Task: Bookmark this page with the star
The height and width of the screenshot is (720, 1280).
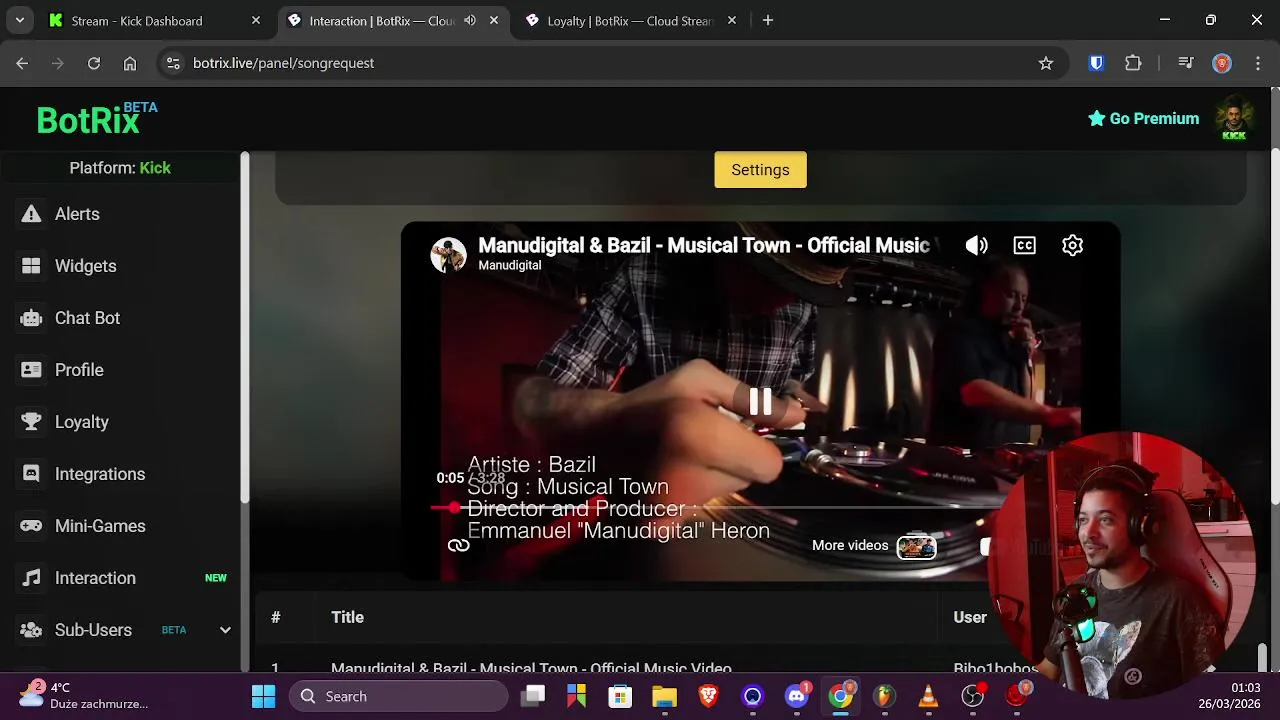Action: (1046, 63)
